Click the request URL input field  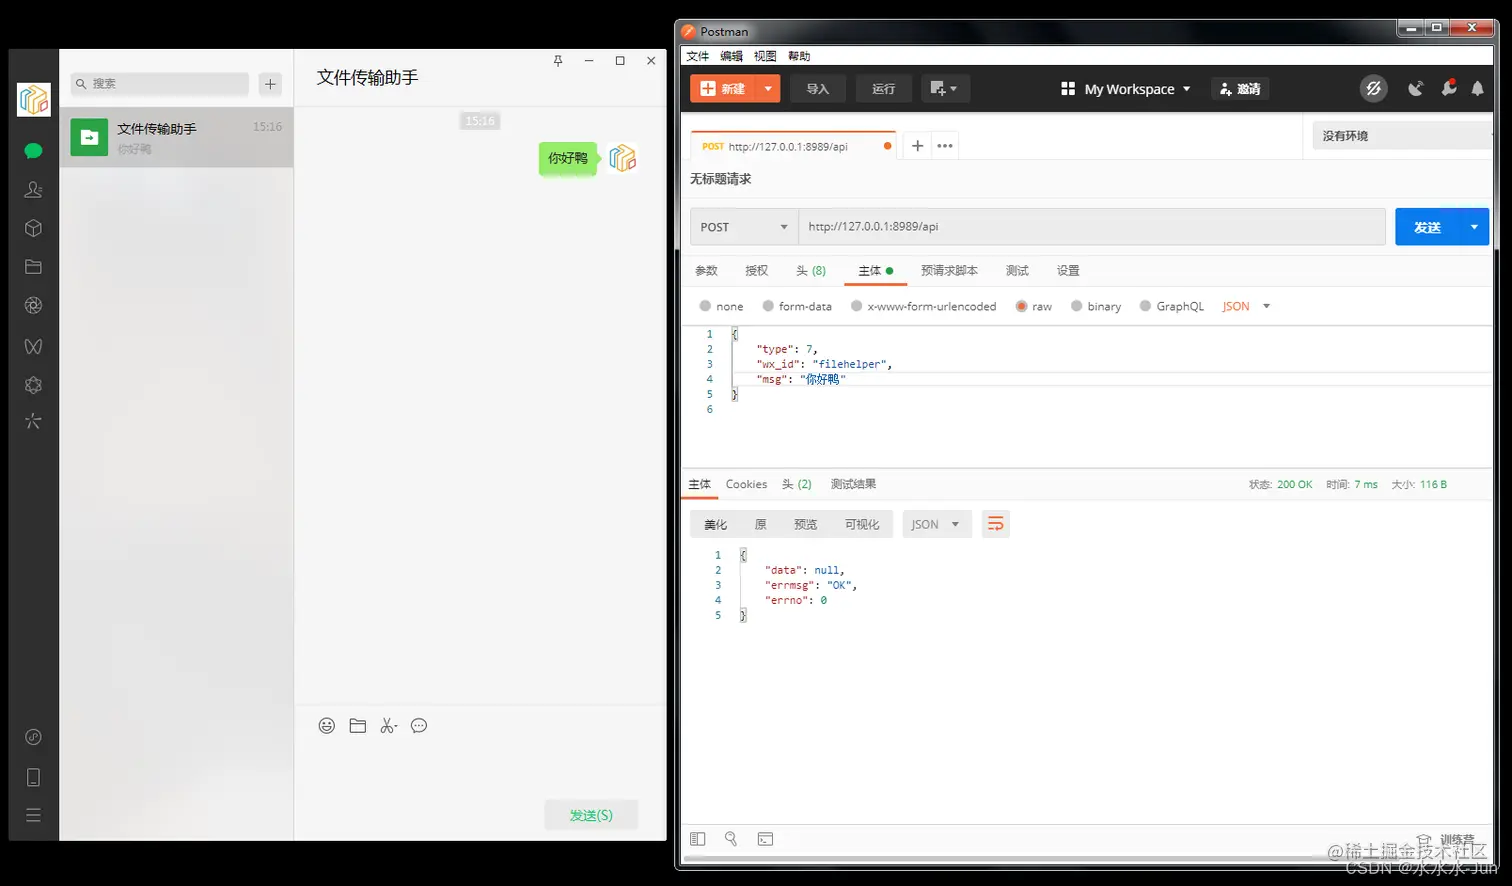click(x=1092, y=227)
